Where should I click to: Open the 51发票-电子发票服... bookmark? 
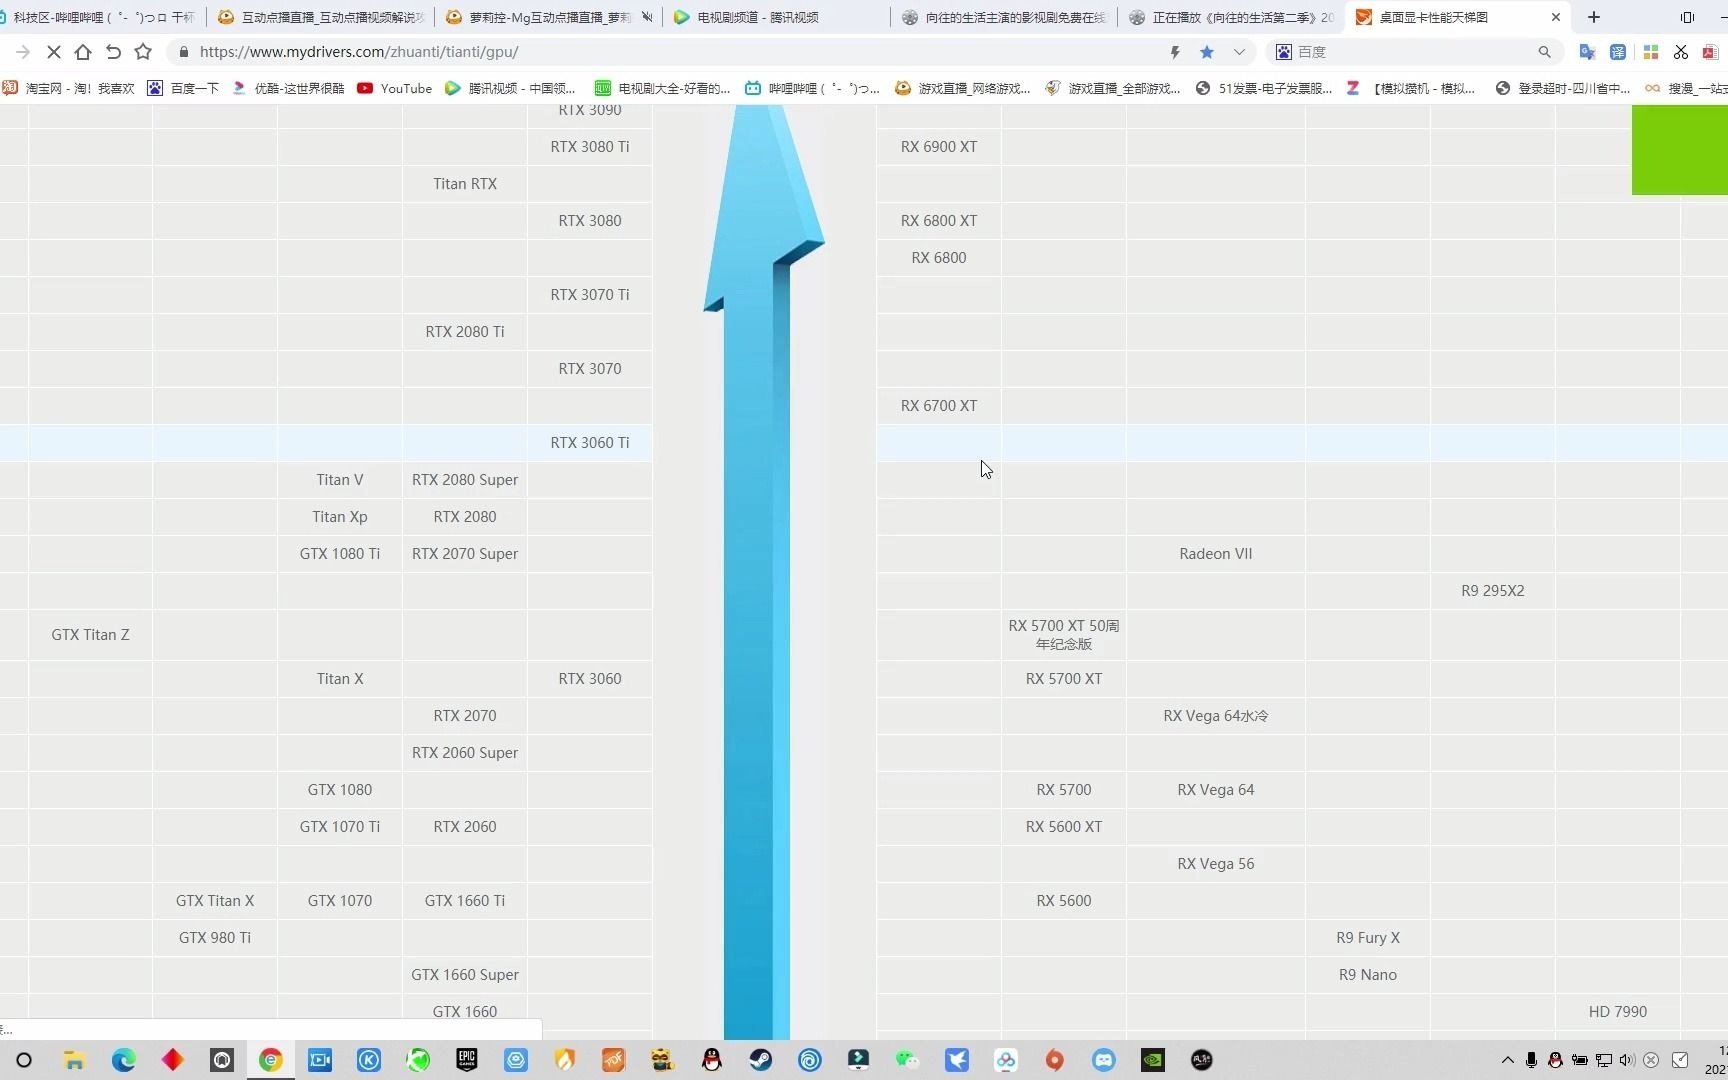(1263, 88)
